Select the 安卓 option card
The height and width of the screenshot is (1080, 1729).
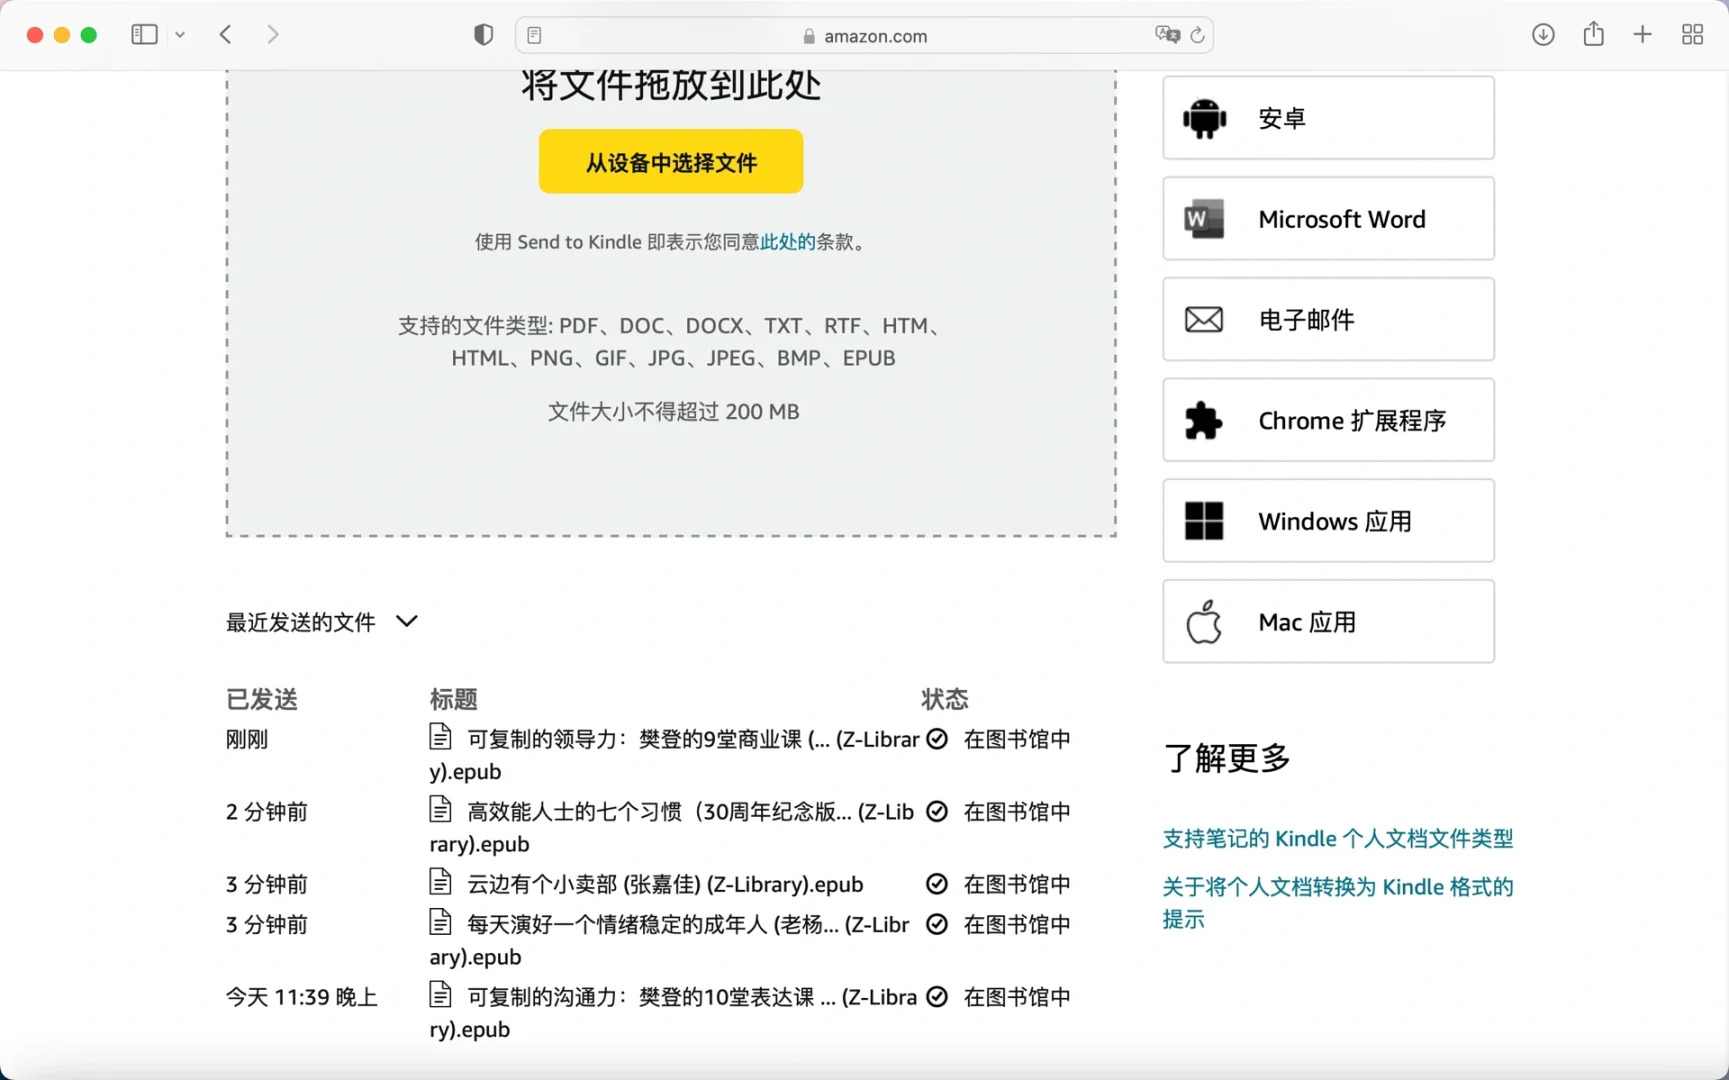(x=1329, y=118)
